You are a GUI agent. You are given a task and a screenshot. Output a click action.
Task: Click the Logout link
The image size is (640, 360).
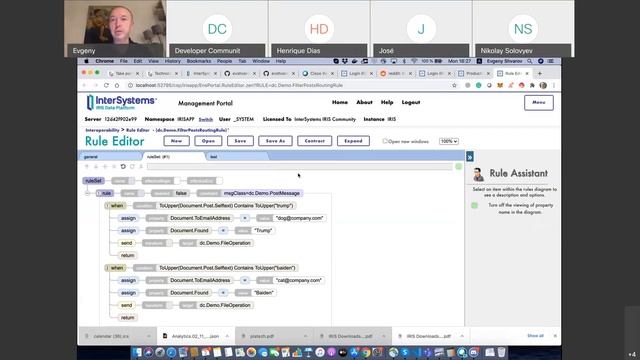pos(411,102)
